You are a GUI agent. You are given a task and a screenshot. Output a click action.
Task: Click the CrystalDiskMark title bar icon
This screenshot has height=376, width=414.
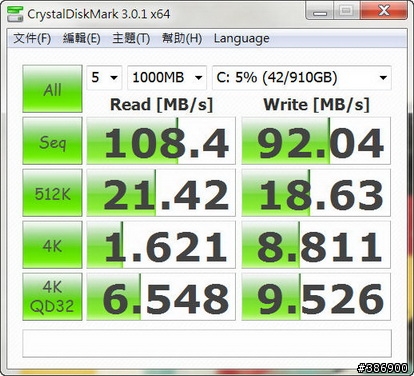(15, 13)
